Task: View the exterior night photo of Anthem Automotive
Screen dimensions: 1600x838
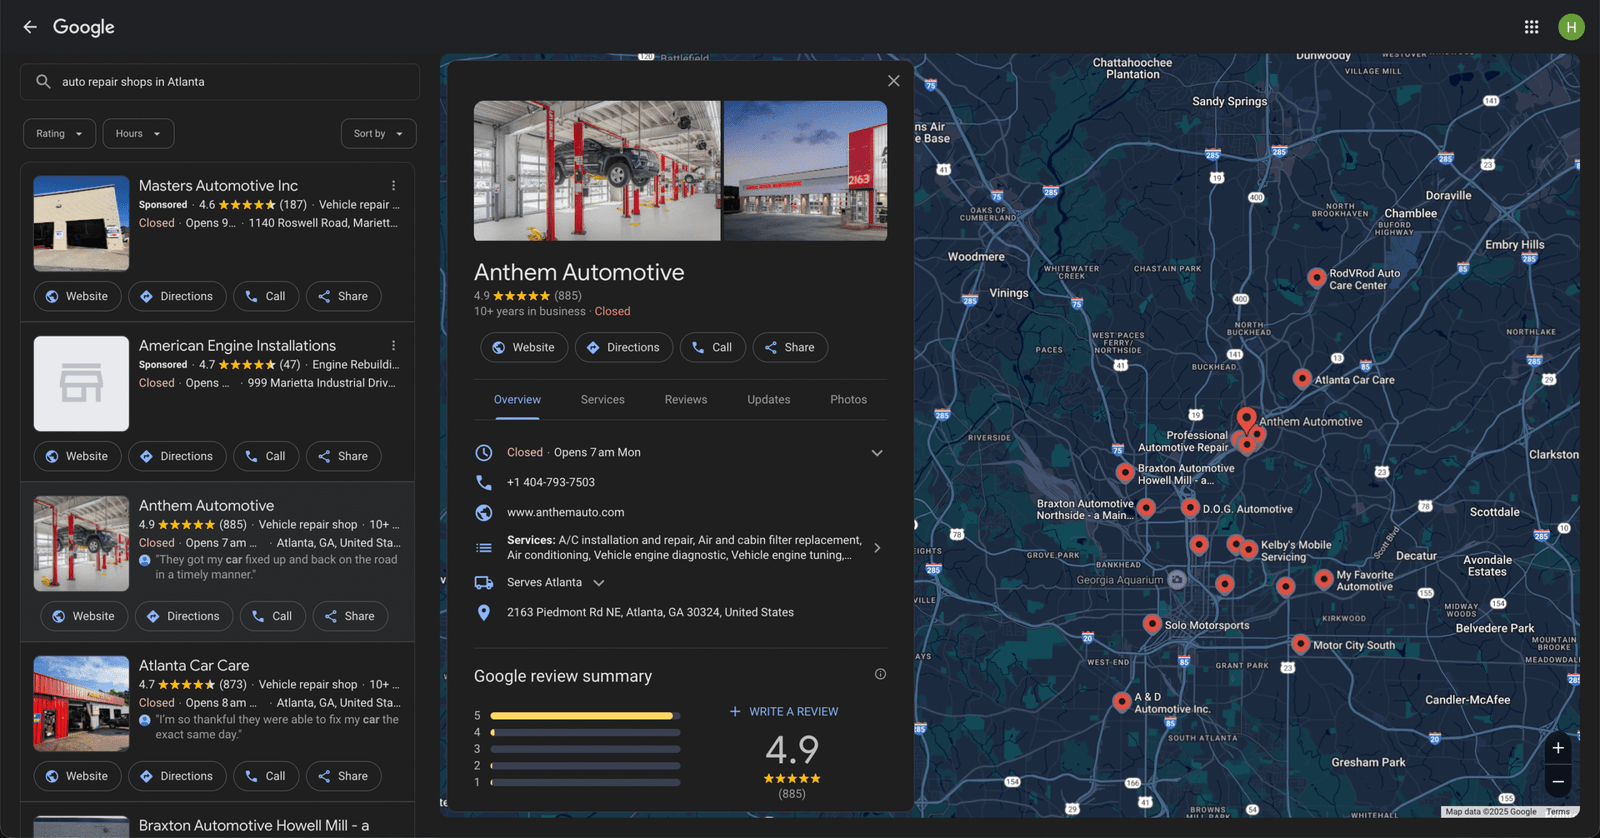Action: pos(805,170)
